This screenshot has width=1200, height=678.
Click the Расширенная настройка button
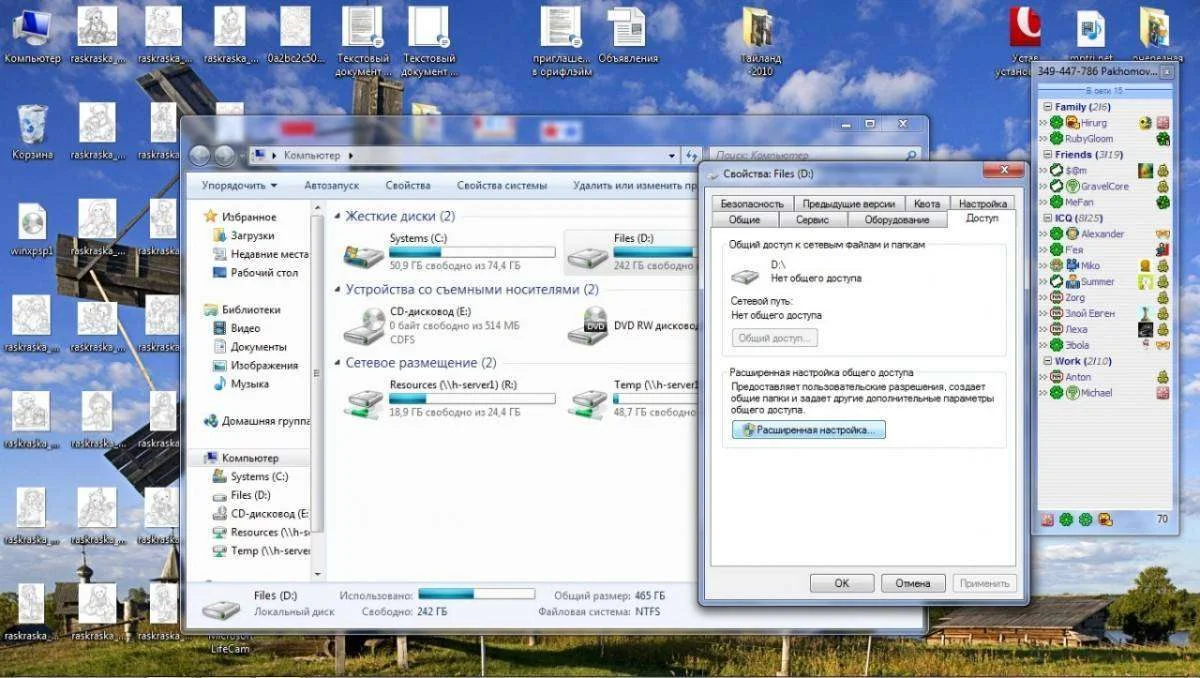[x=809, y=429]
